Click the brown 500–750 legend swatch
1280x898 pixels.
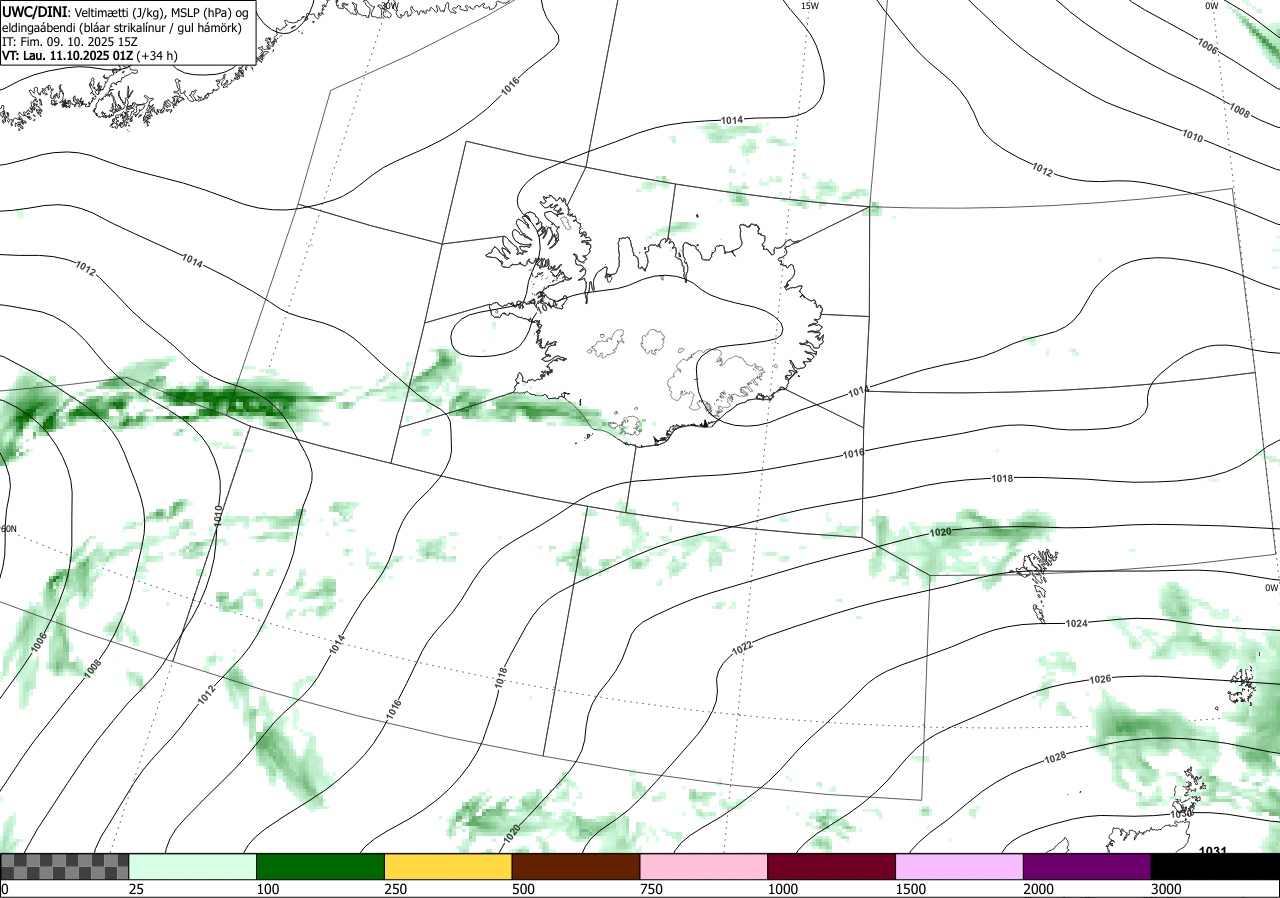[x=576, y=866]
